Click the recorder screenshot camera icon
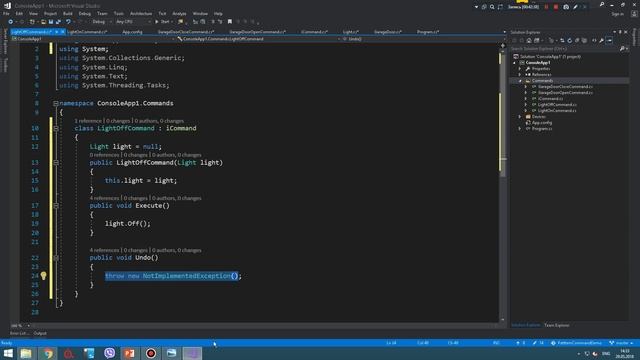The image size is (640, 360). coord(566,7)
